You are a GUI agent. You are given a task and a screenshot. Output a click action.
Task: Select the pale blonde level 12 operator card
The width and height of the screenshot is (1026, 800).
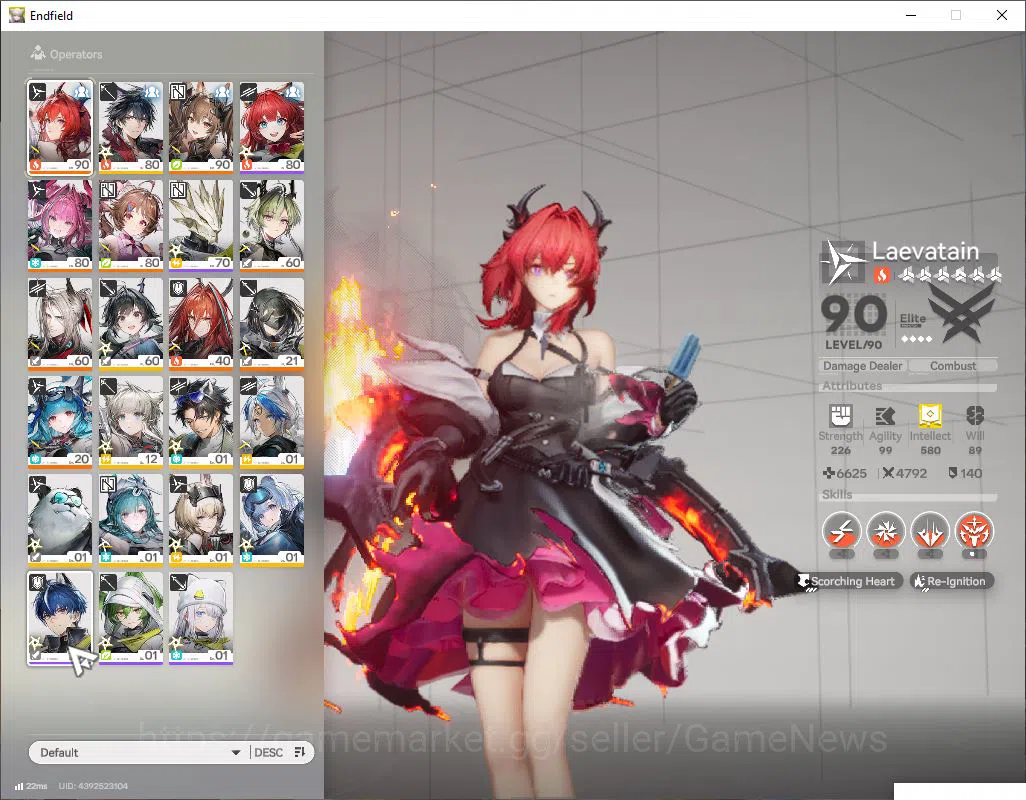(131, 422)
